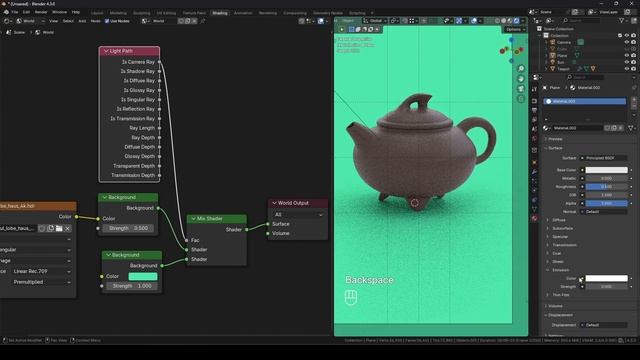Select the Camera object icon in outliner
This screenshot has height=360, width=640.
(x=553, y=42)
